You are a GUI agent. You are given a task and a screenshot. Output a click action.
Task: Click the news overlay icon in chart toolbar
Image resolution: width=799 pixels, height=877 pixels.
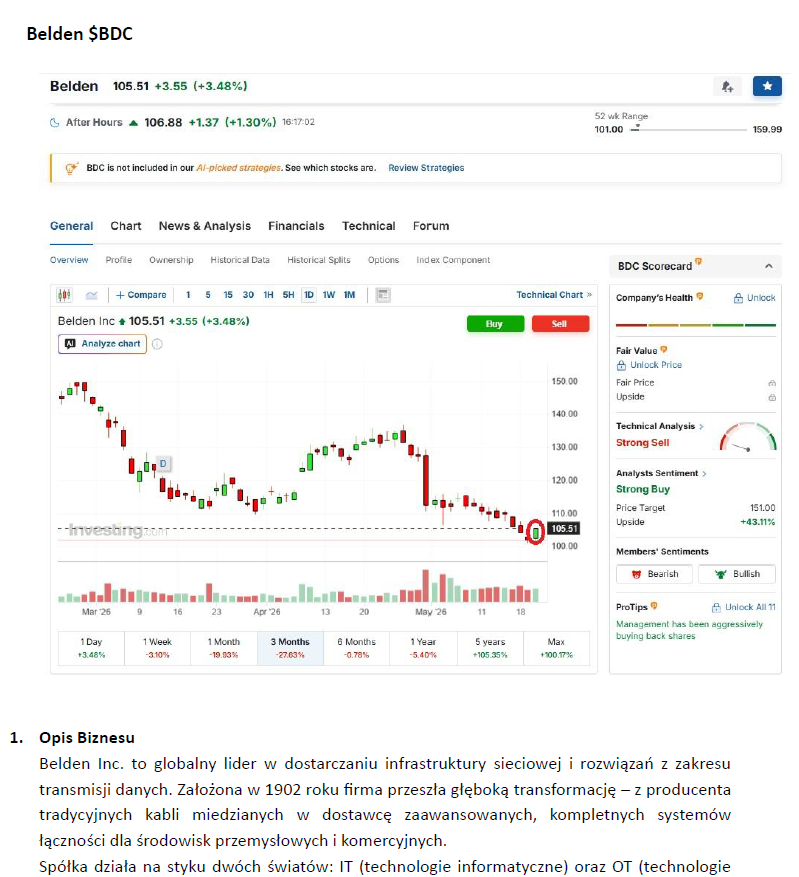(383, 295)
